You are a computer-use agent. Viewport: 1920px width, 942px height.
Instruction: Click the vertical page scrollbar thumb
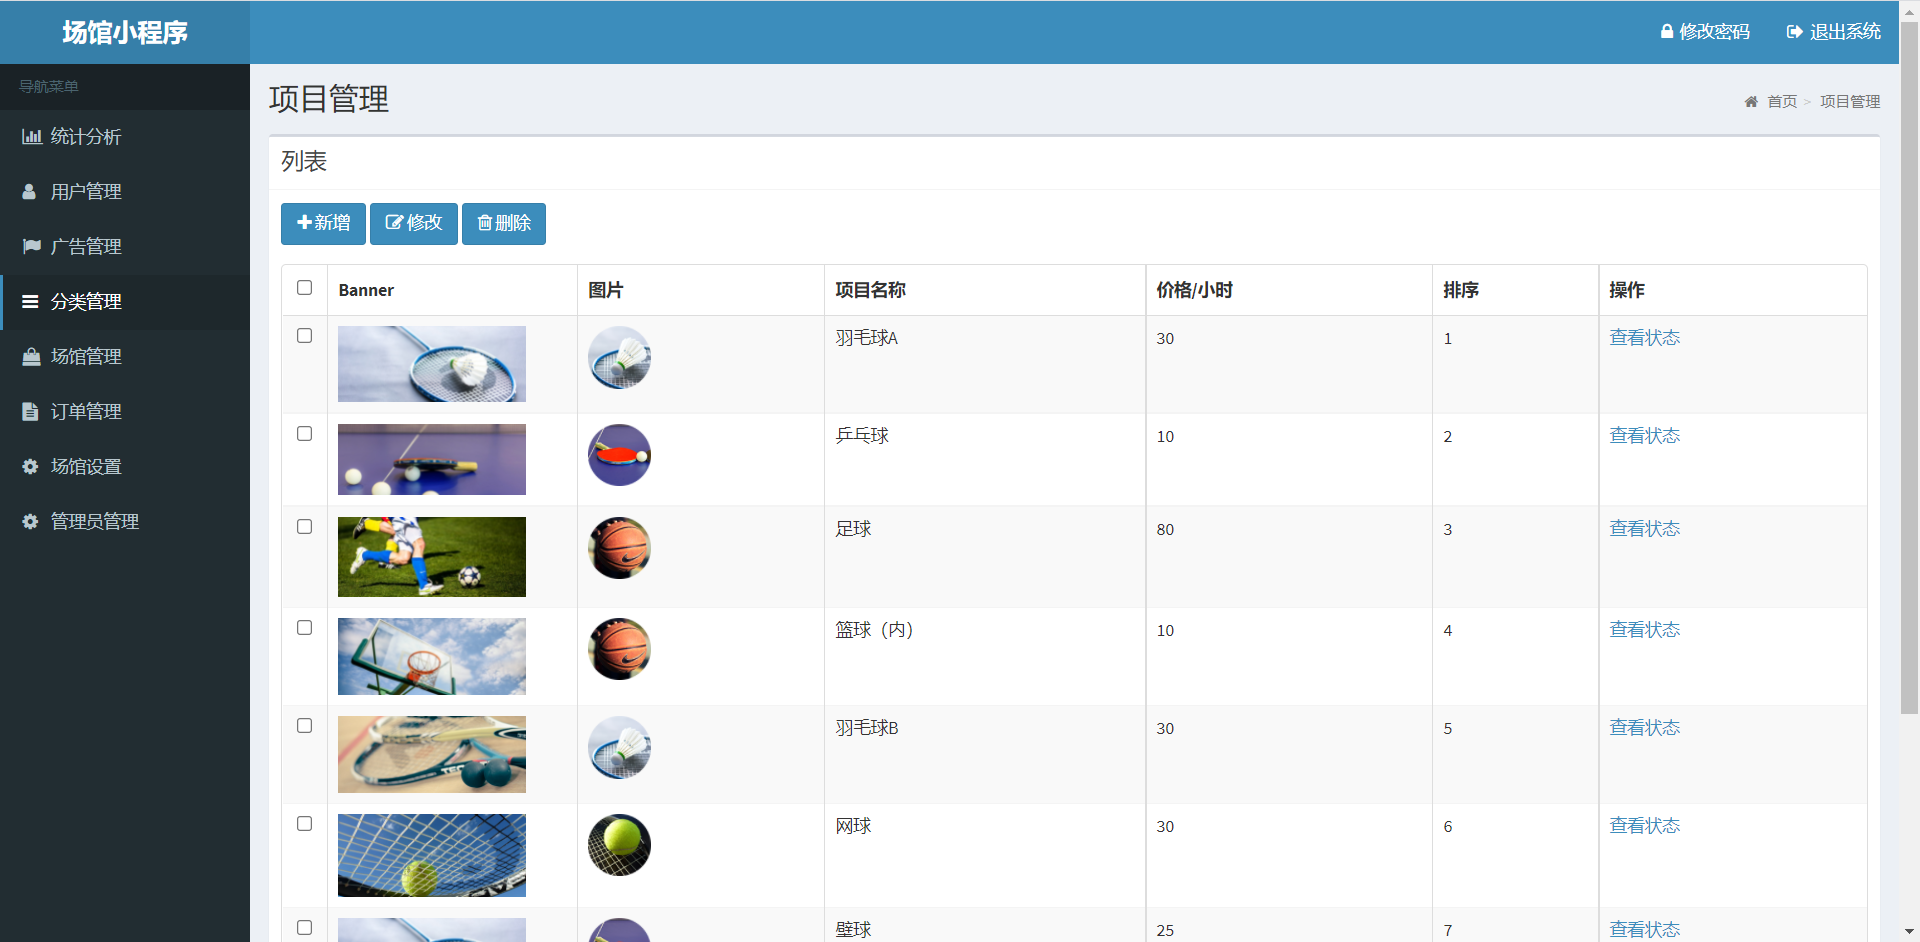tap(1909, 368)
